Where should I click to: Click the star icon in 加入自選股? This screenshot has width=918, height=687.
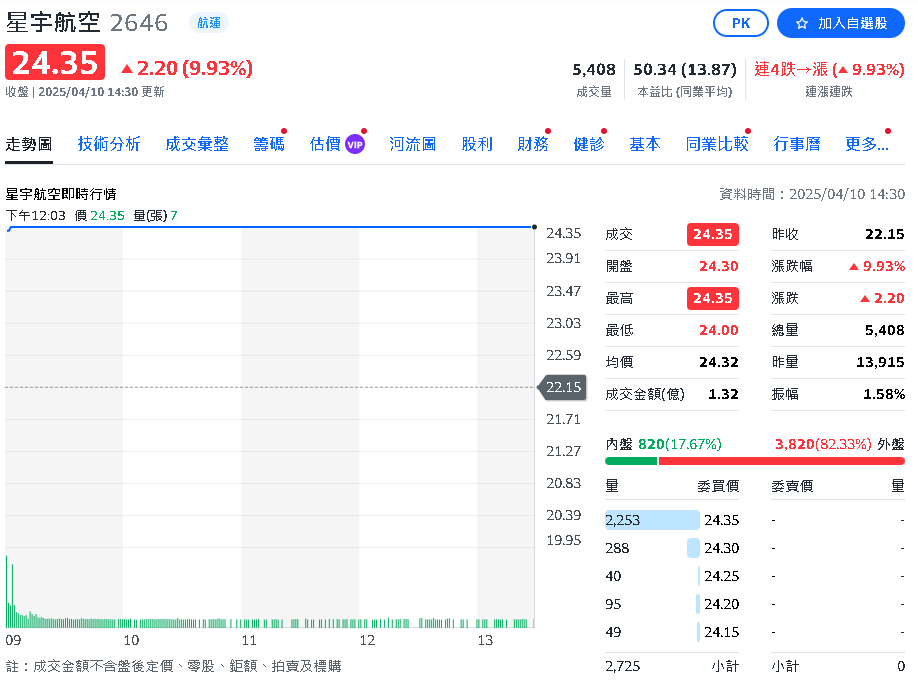802,23
